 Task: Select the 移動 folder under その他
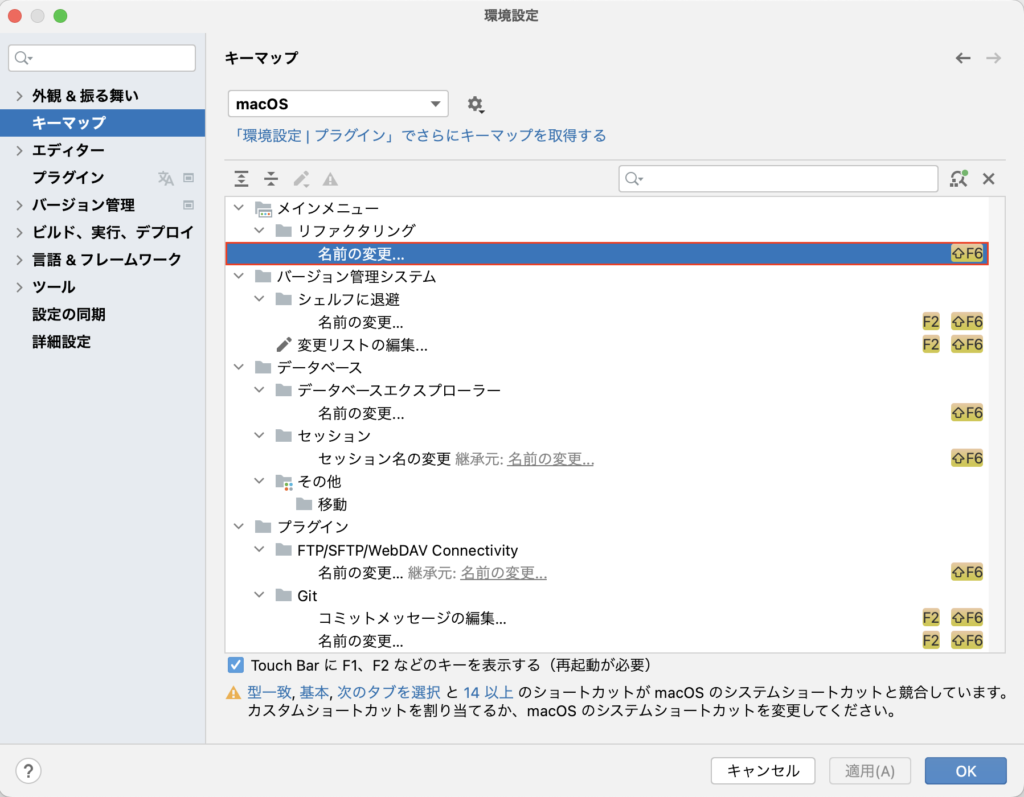pyautogui.click(x=607, y=504)
